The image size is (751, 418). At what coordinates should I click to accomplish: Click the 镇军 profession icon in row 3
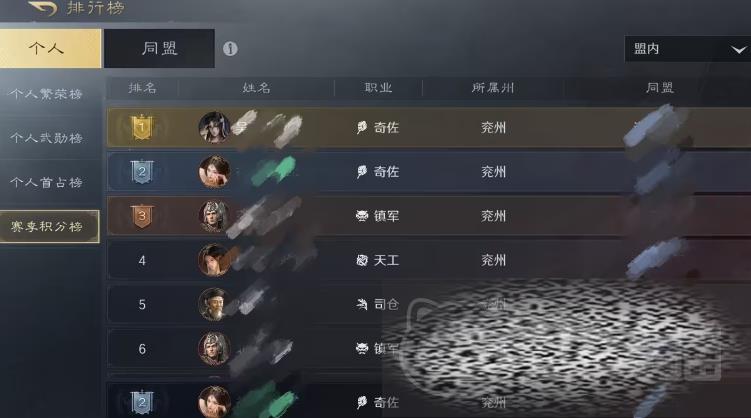pyautogui.click(x=362, y=216)
